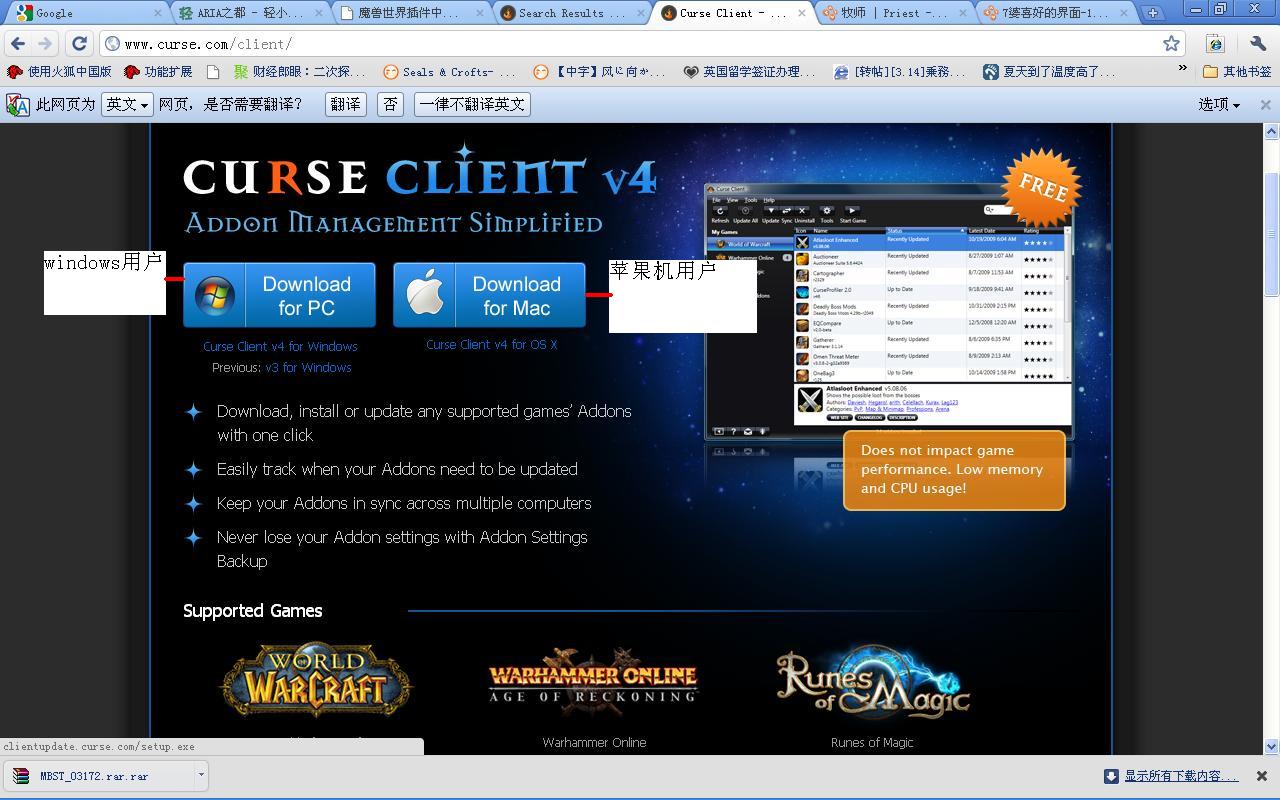Close the Search Results tab

[x=641, y=13]
